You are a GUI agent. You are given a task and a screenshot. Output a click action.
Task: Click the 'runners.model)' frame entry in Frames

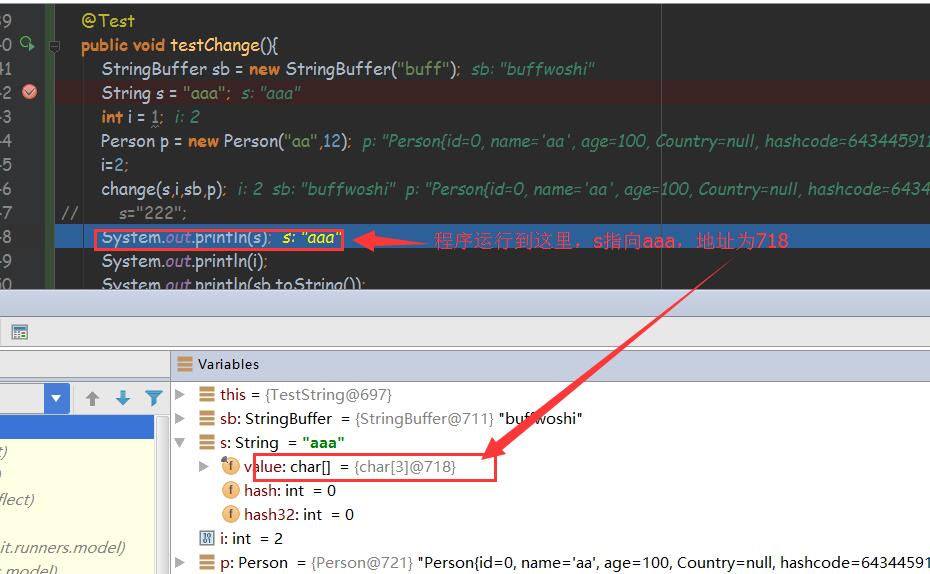click(62, 547)
